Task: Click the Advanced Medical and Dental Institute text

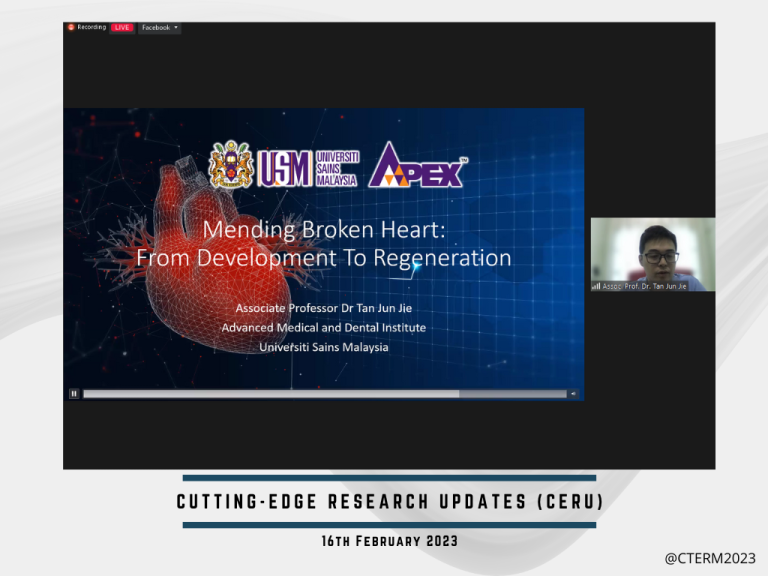Action: pos(324,328)
